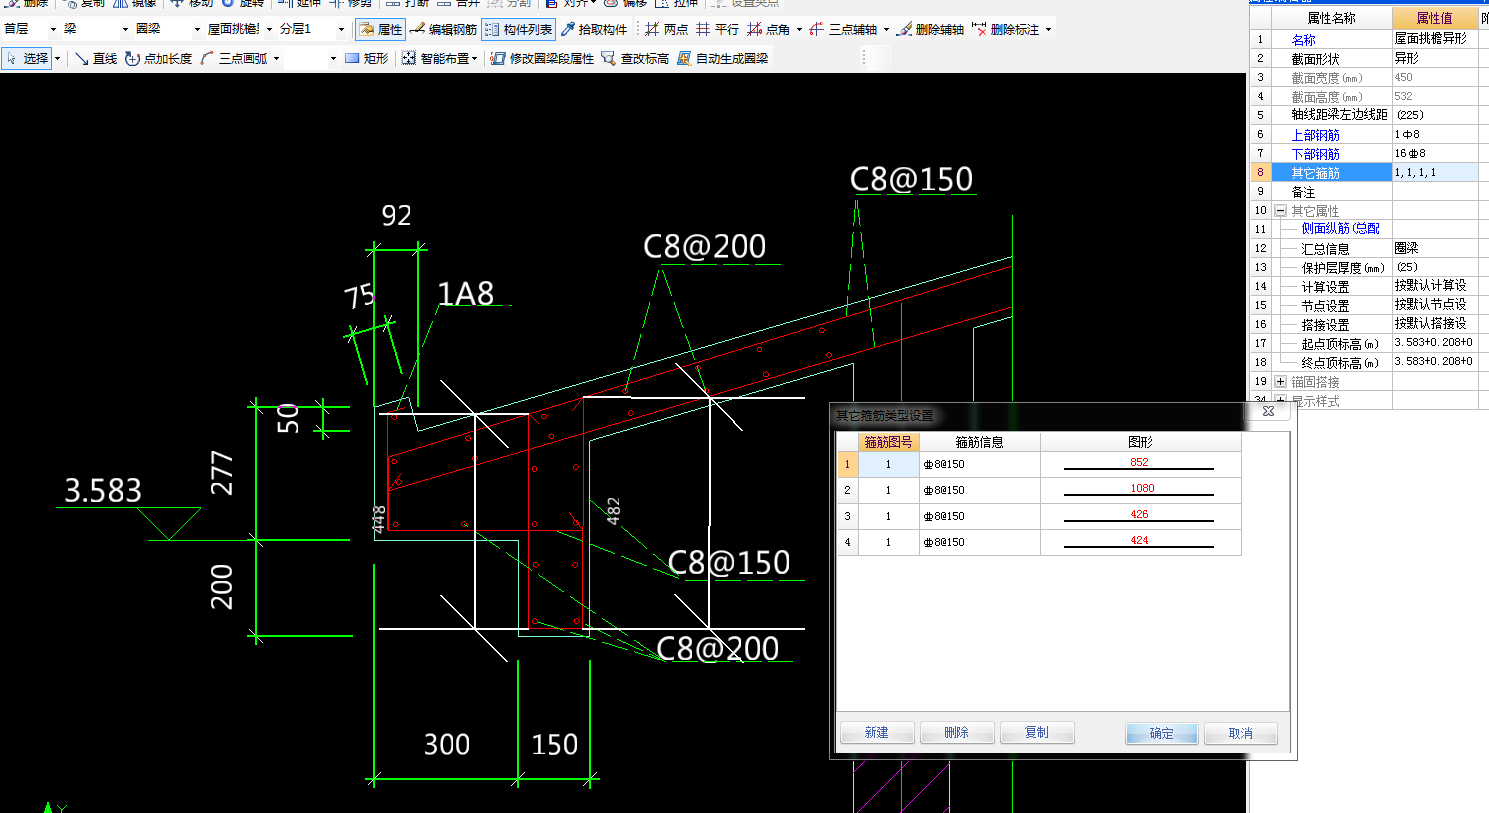Close the 其它箍筋类型设置 dialog

[1268, 411]
